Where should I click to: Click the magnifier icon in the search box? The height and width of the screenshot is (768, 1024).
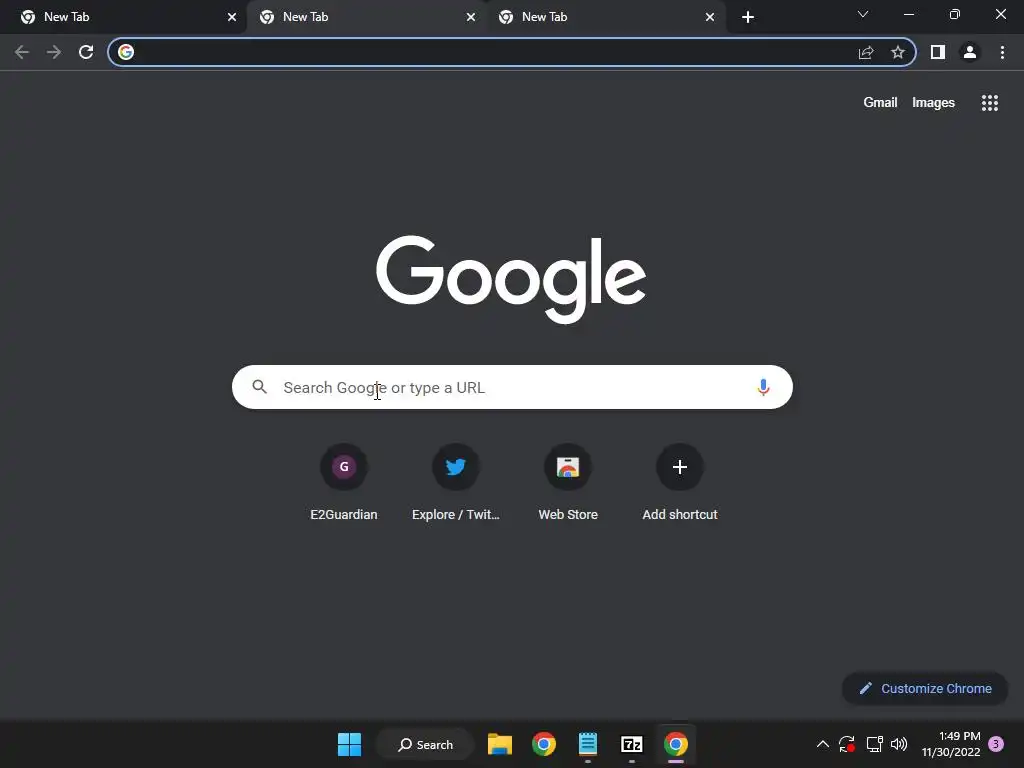click(x=259, y=387)
